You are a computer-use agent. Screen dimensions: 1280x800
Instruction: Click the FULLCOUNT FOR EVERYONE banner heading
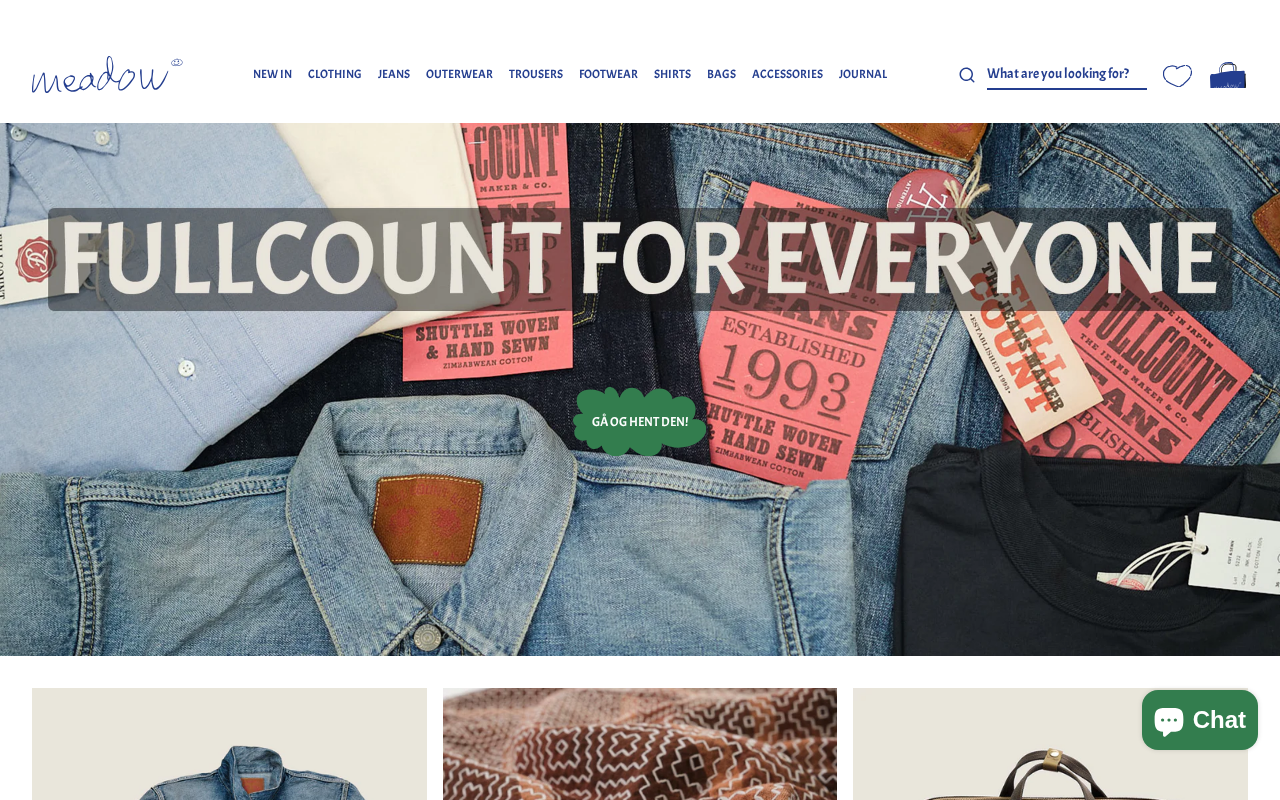pos(640,259)
